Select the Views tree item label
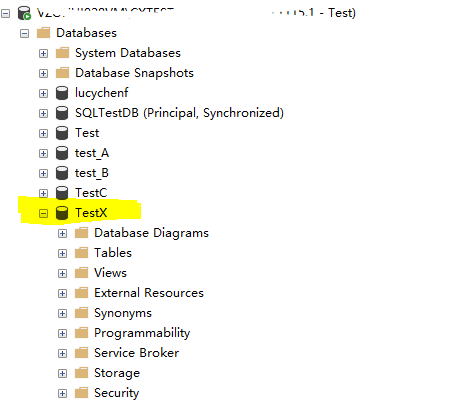Viewport: 457px width, 401px height. click(x=110, y=273)
